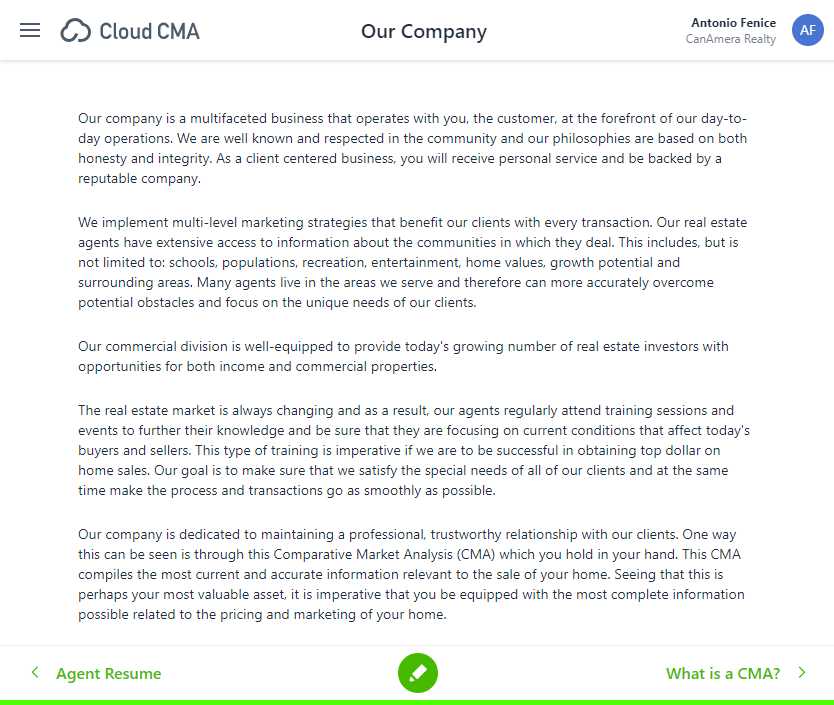Tap the edit pencil button at page bottom
The height and width of the screenshot is (705, 834).
[x=418, y=673]
